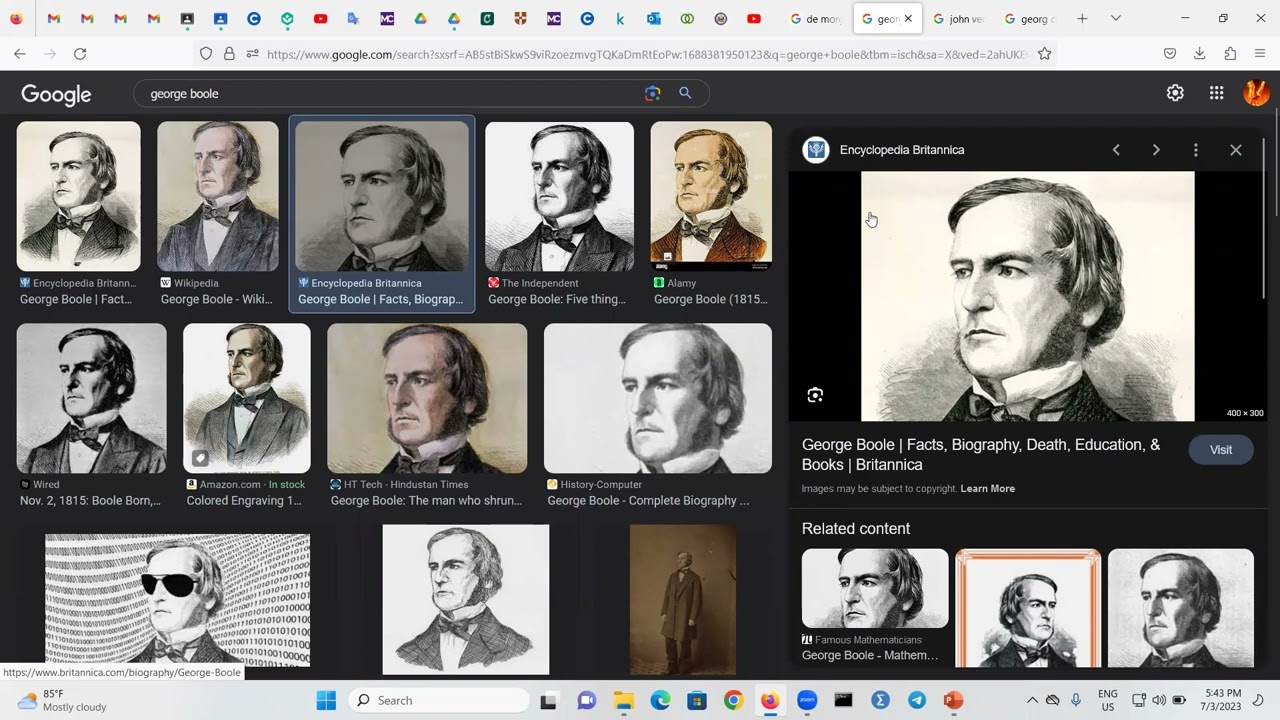Show next image in preview panel
This screenshot has width=1280, height=720.
pos(1156,150)
